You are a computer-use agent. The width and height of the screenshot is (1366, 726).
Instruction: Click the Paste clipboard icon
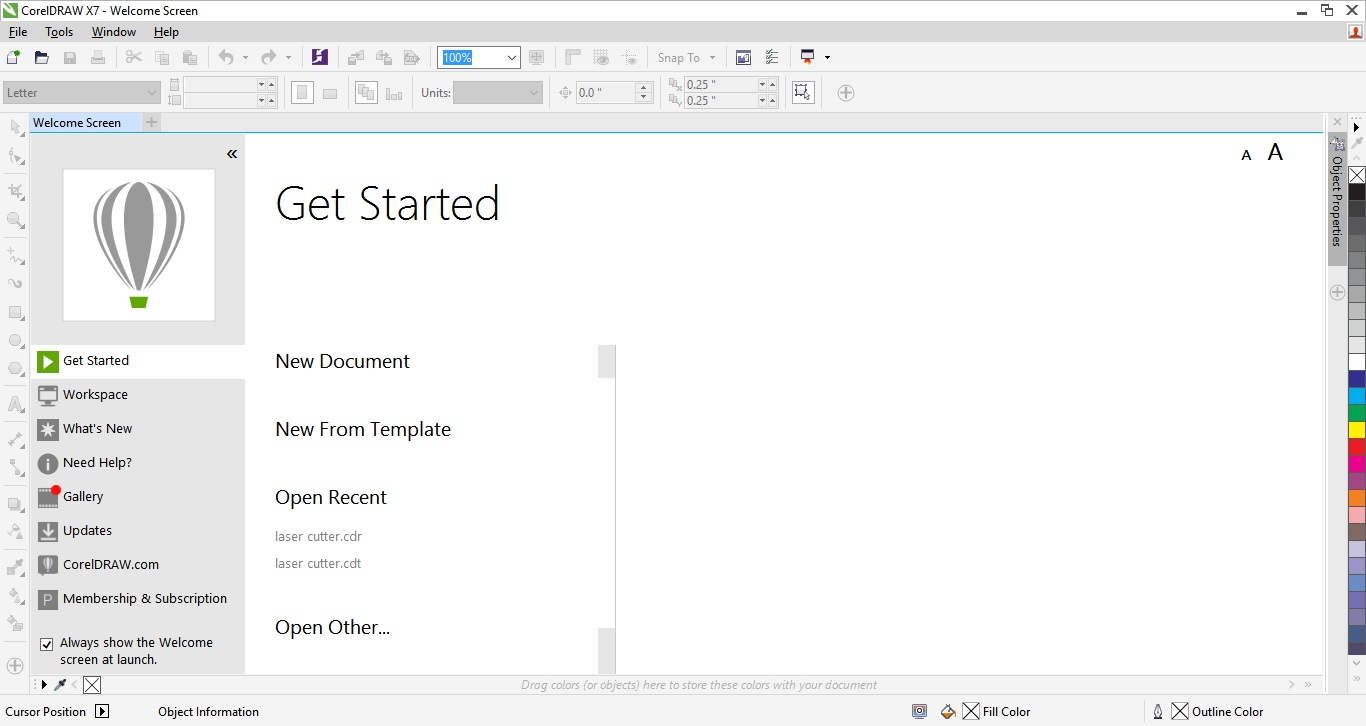189,58
